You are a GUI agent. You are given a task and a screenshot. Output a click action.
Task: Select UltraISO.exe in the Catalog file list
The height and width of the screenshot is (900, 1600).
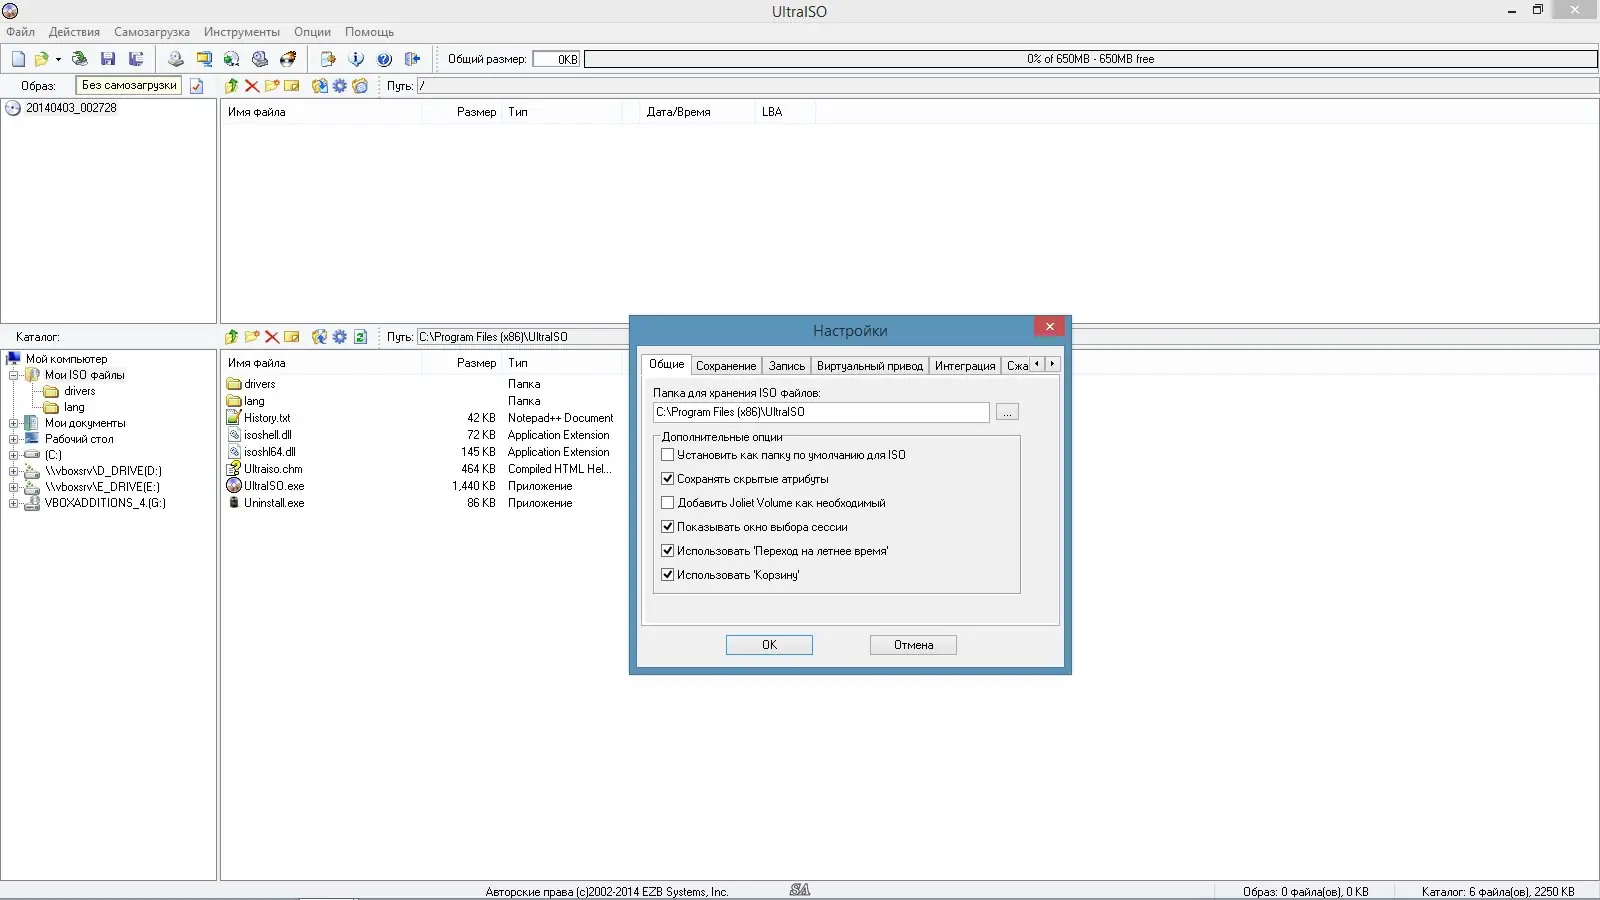pos(274,486)
